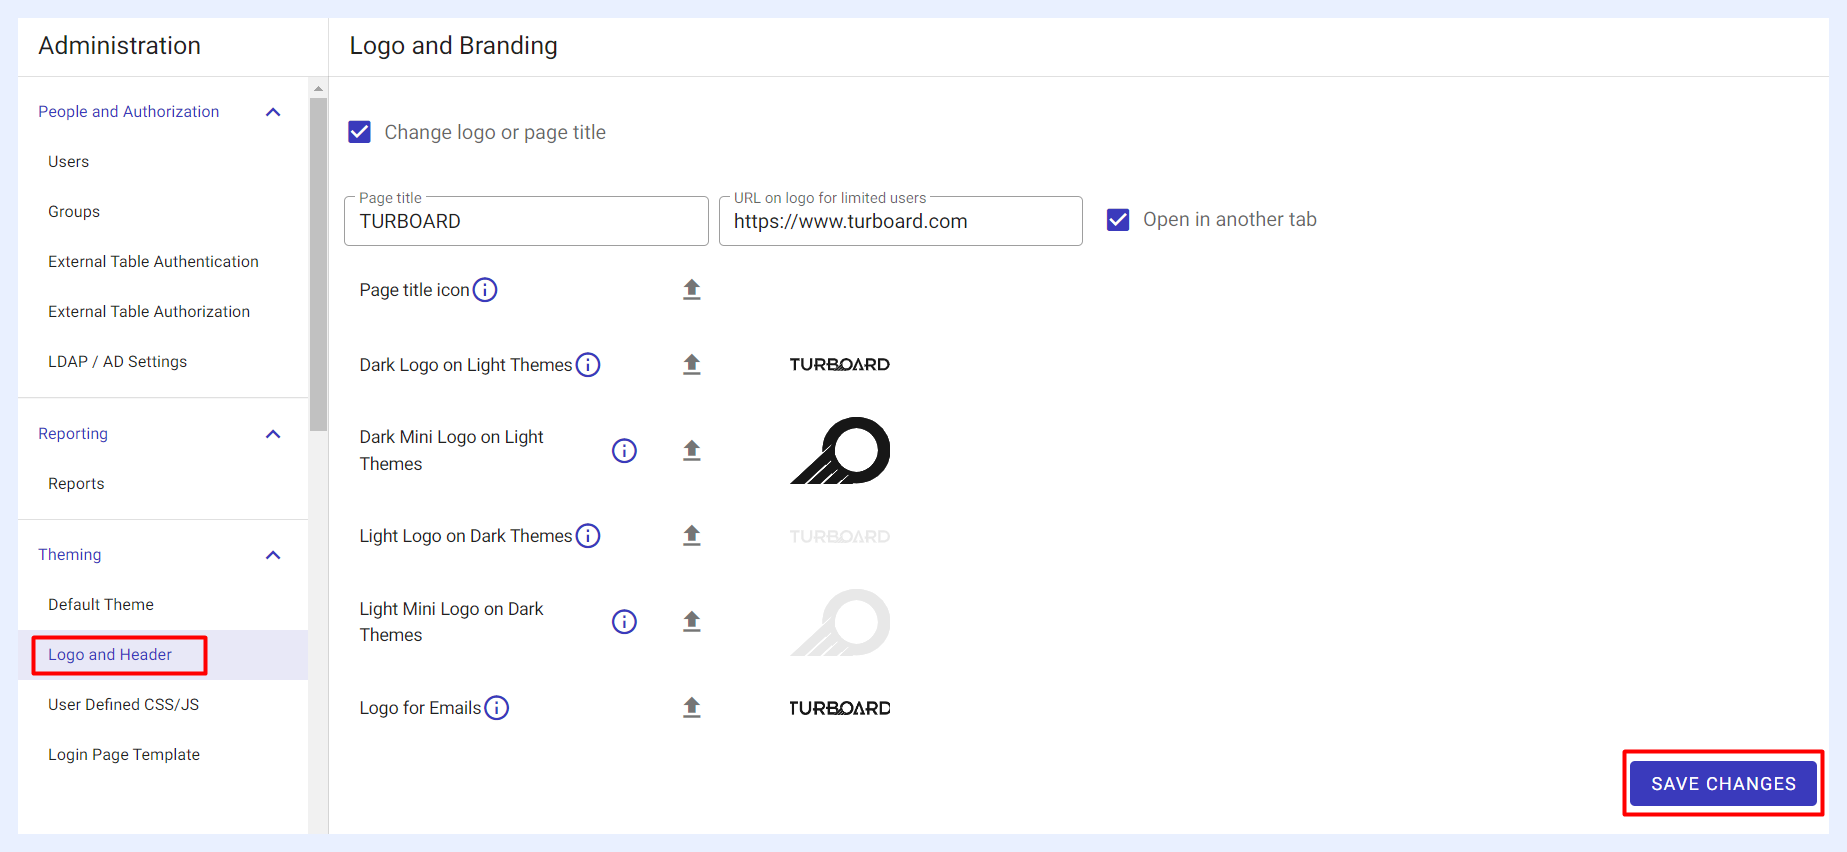Collapse the Theming section
This screenshot has width=1847, height=852.
[x=273, y=555]
